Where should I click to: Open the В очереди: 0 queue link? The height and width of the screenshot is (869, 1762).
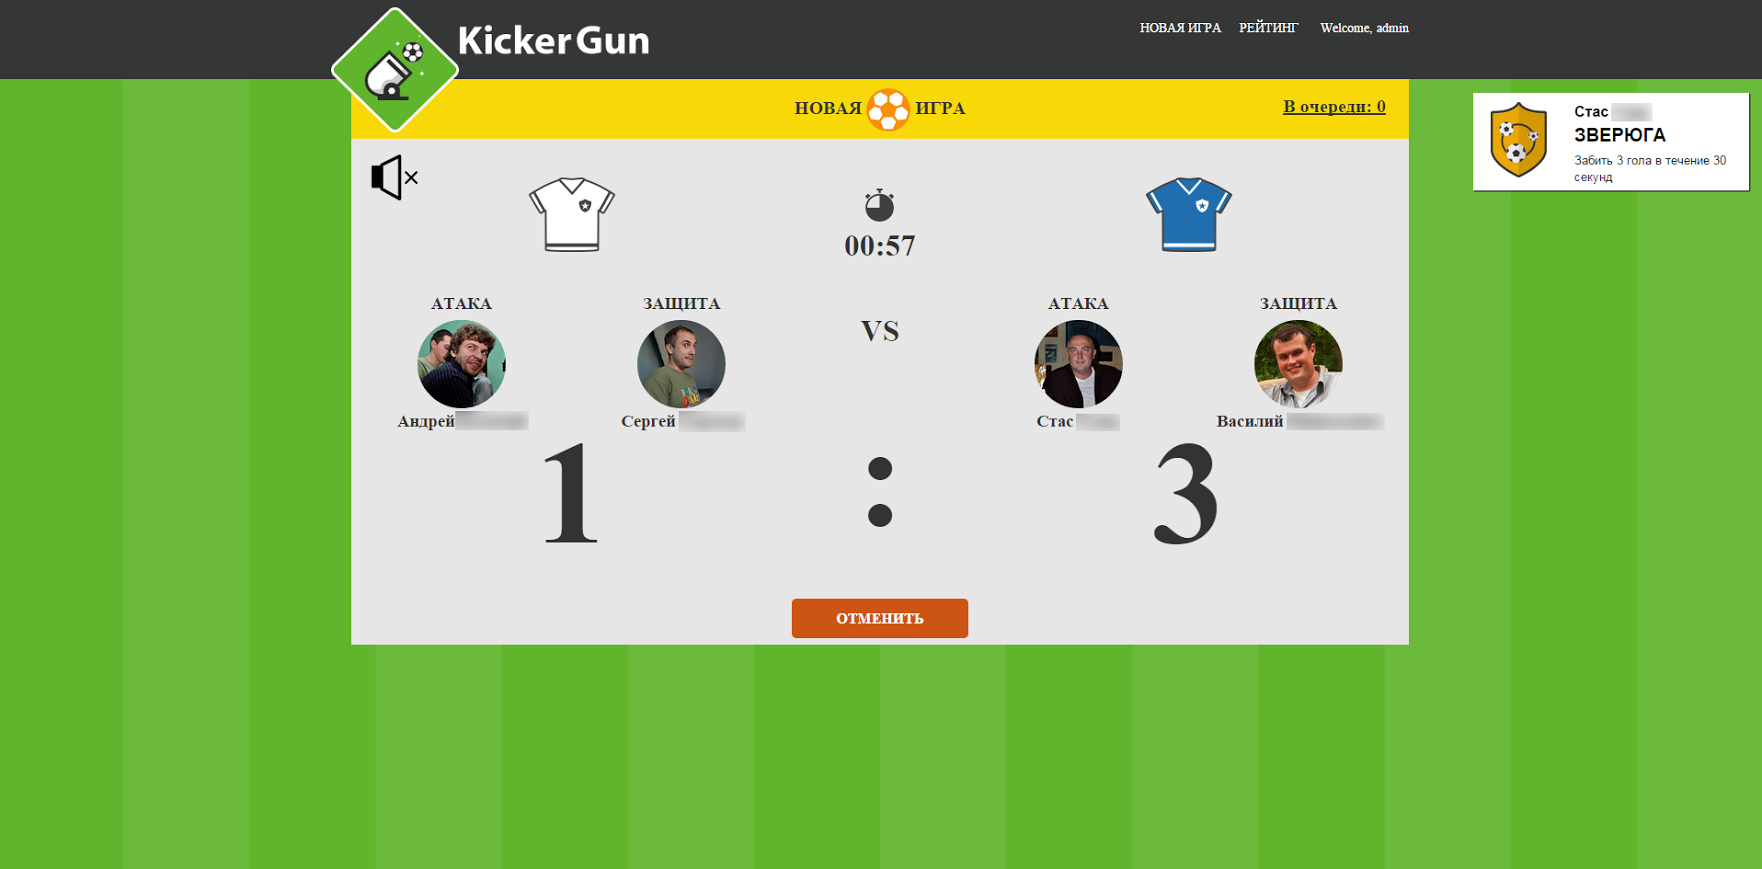click(x=1334, y=107)
